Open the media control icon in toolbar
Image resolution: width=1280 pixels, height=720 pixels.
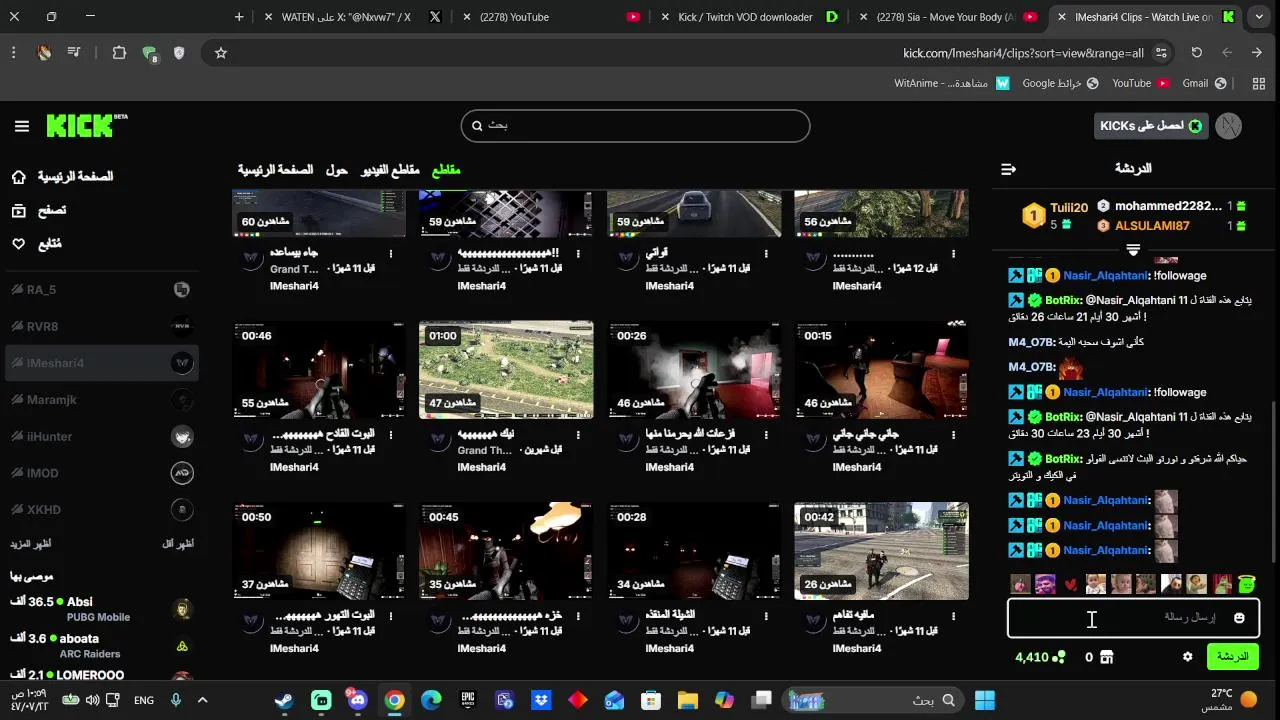coord(75,53)
